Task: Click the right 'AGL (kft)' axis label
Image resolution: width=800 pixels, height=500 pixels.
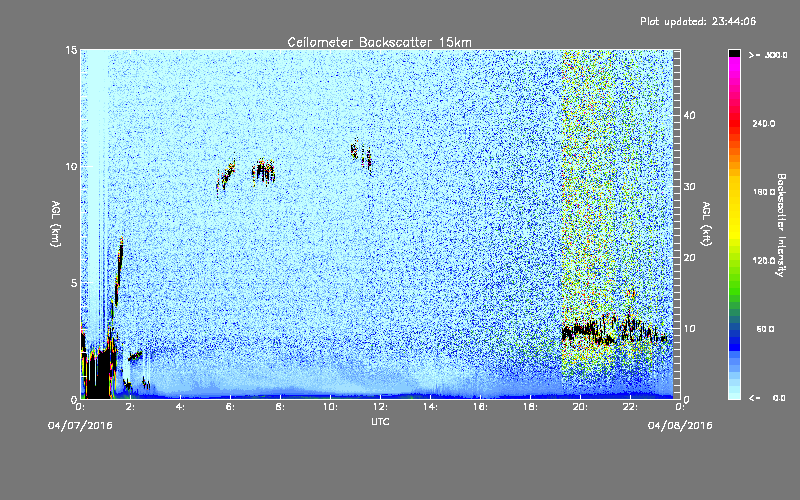Action: click(706, 223)
